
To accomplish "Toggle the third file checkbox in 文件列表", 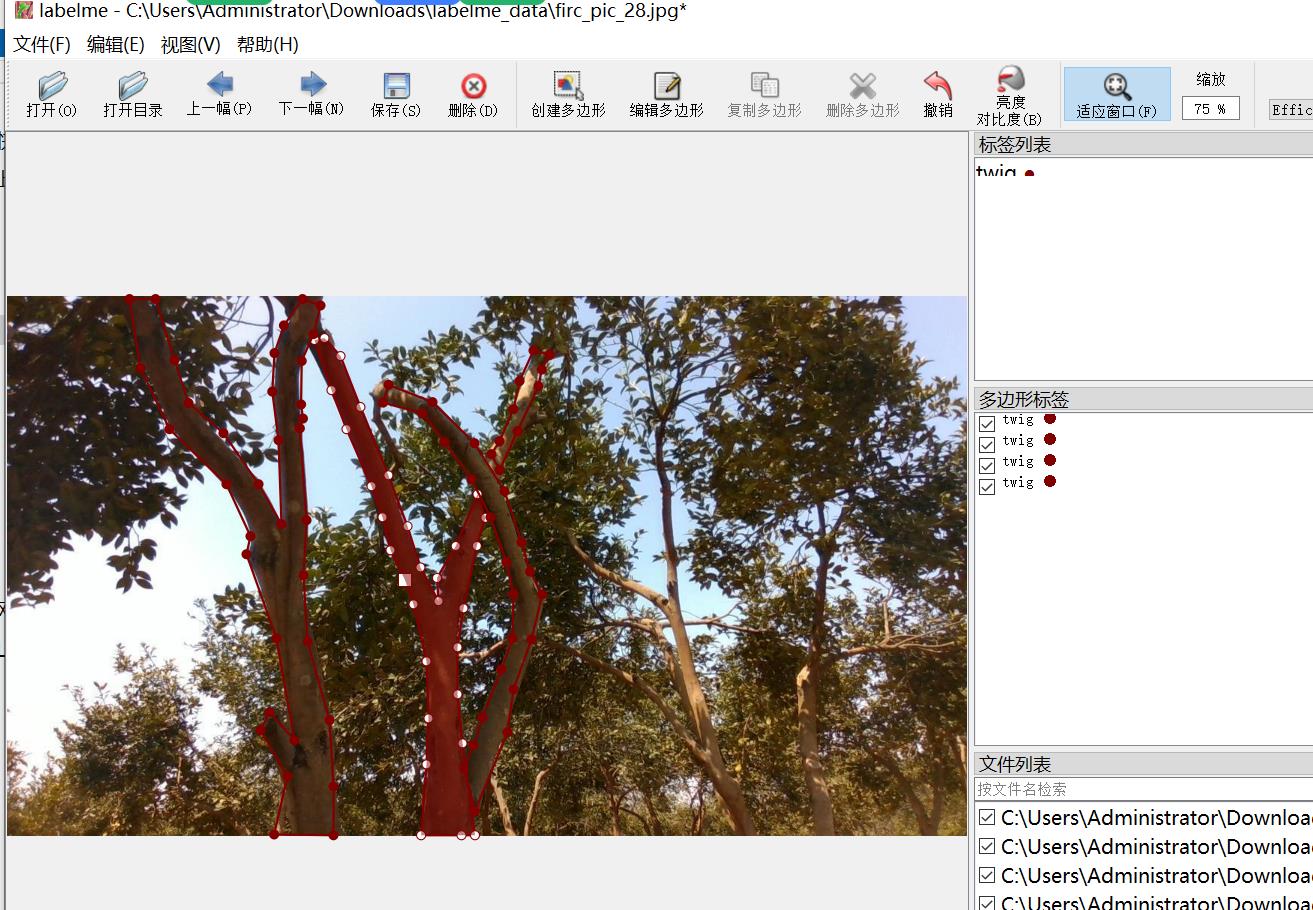I will pos(987,876).
